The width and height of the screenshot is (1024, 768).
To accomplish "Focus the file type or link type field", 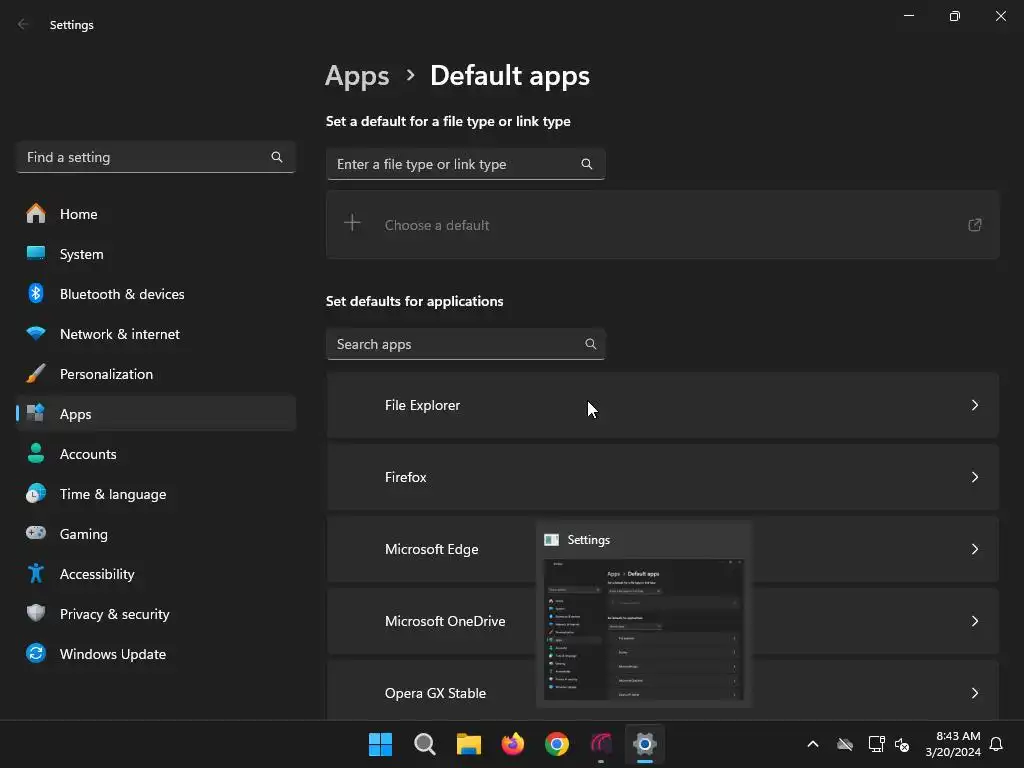I will [x=466, y=164].
